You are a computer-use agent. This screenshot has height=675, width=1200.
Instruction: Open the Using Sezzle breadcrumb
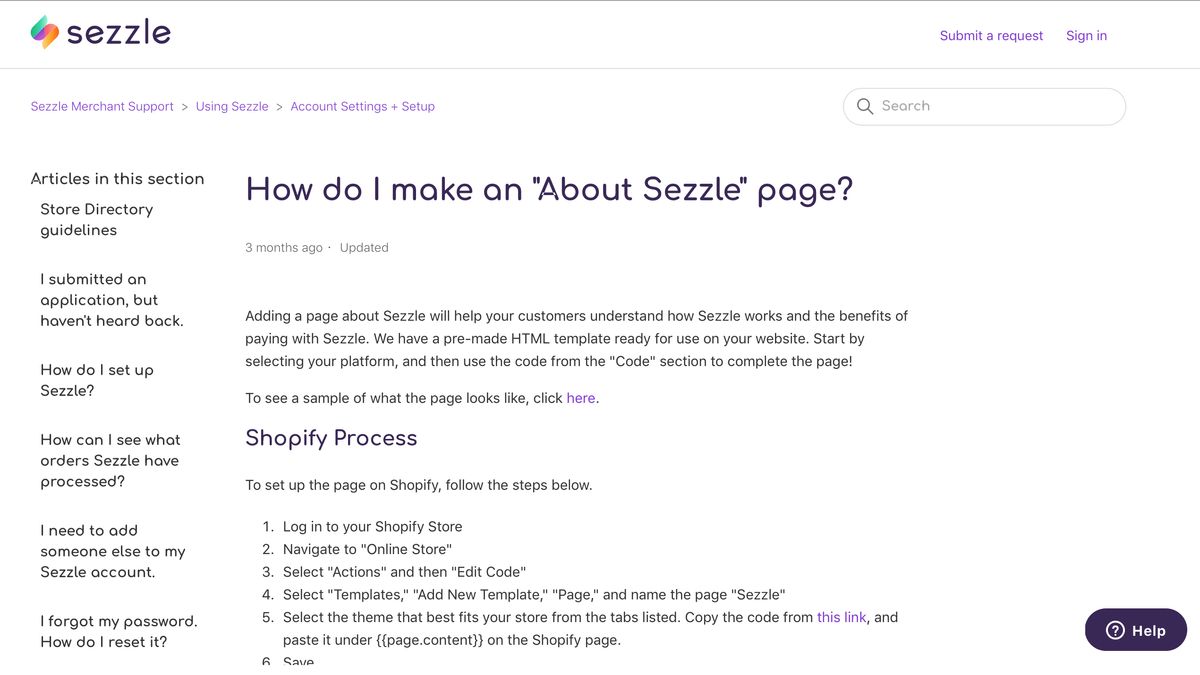pyautogui.click(x=232, y=106)
